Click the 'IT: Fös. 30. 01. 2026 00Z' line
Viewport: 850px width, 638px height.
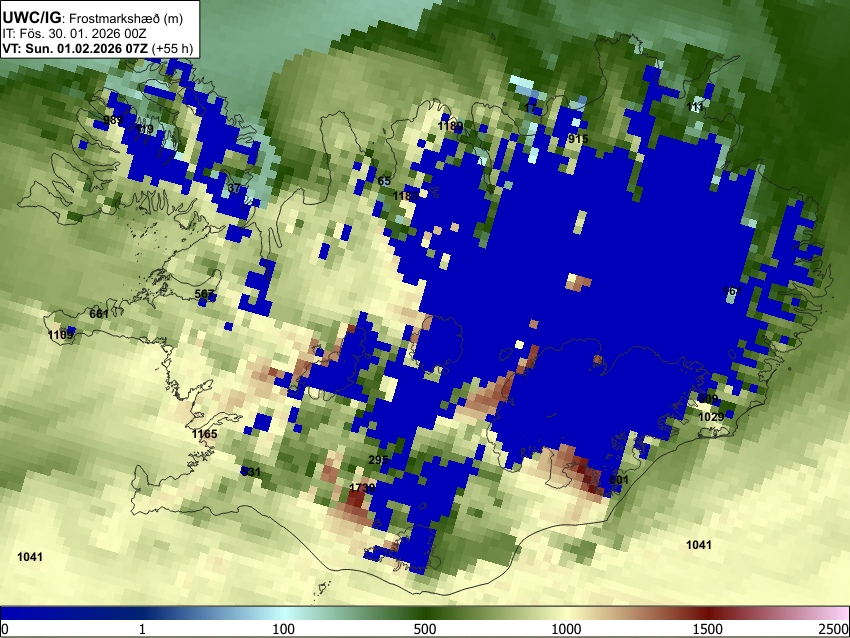[74, 34]
